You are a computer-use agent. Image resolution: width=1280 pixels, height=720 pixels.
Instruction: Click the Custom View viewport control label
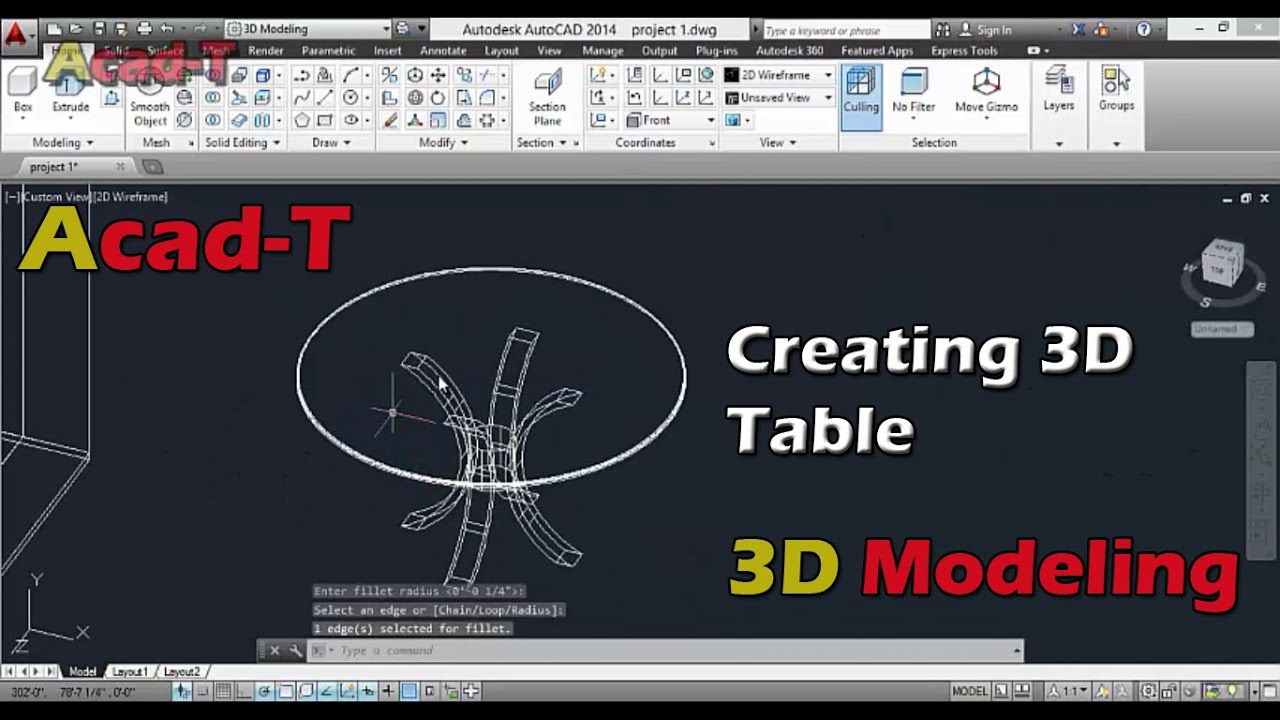[x=55, y=197]
